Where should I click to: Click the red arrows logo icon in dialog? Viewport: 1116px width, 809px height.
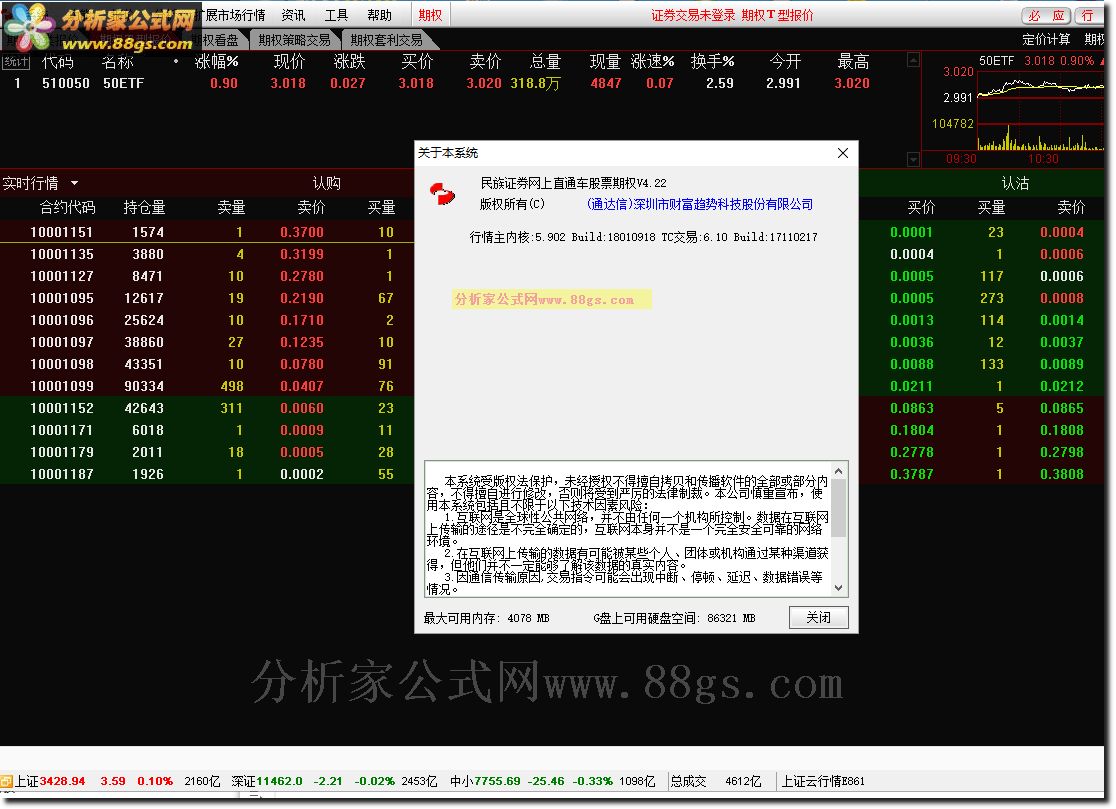(443, 193)
